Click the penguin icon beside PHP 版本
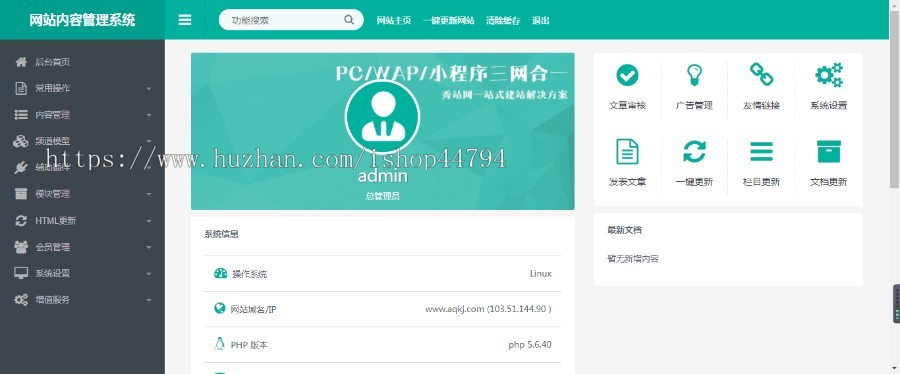 coord(219,344)
